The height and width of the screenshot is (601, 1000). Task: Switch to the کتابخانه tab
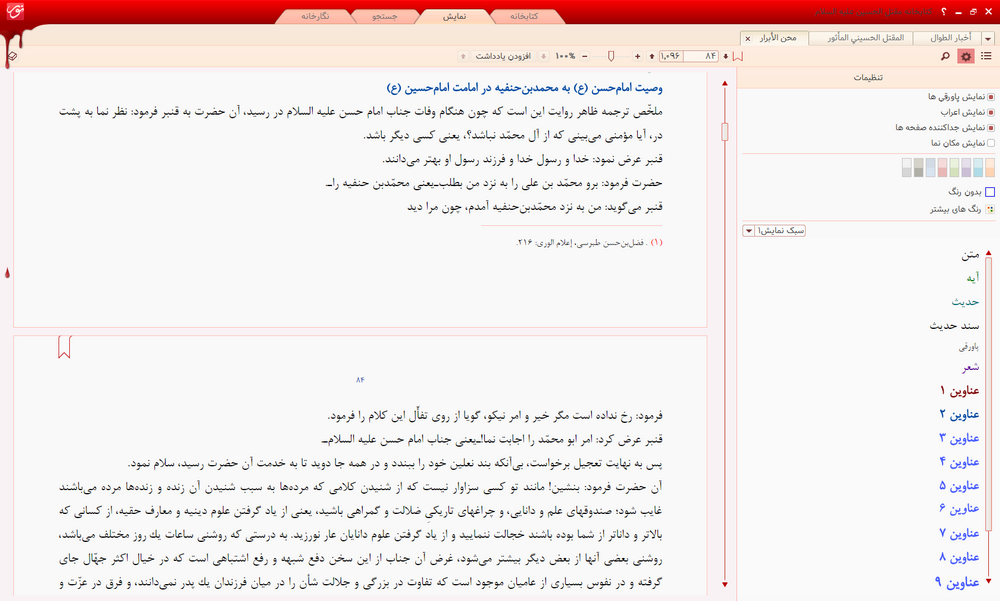524,17
